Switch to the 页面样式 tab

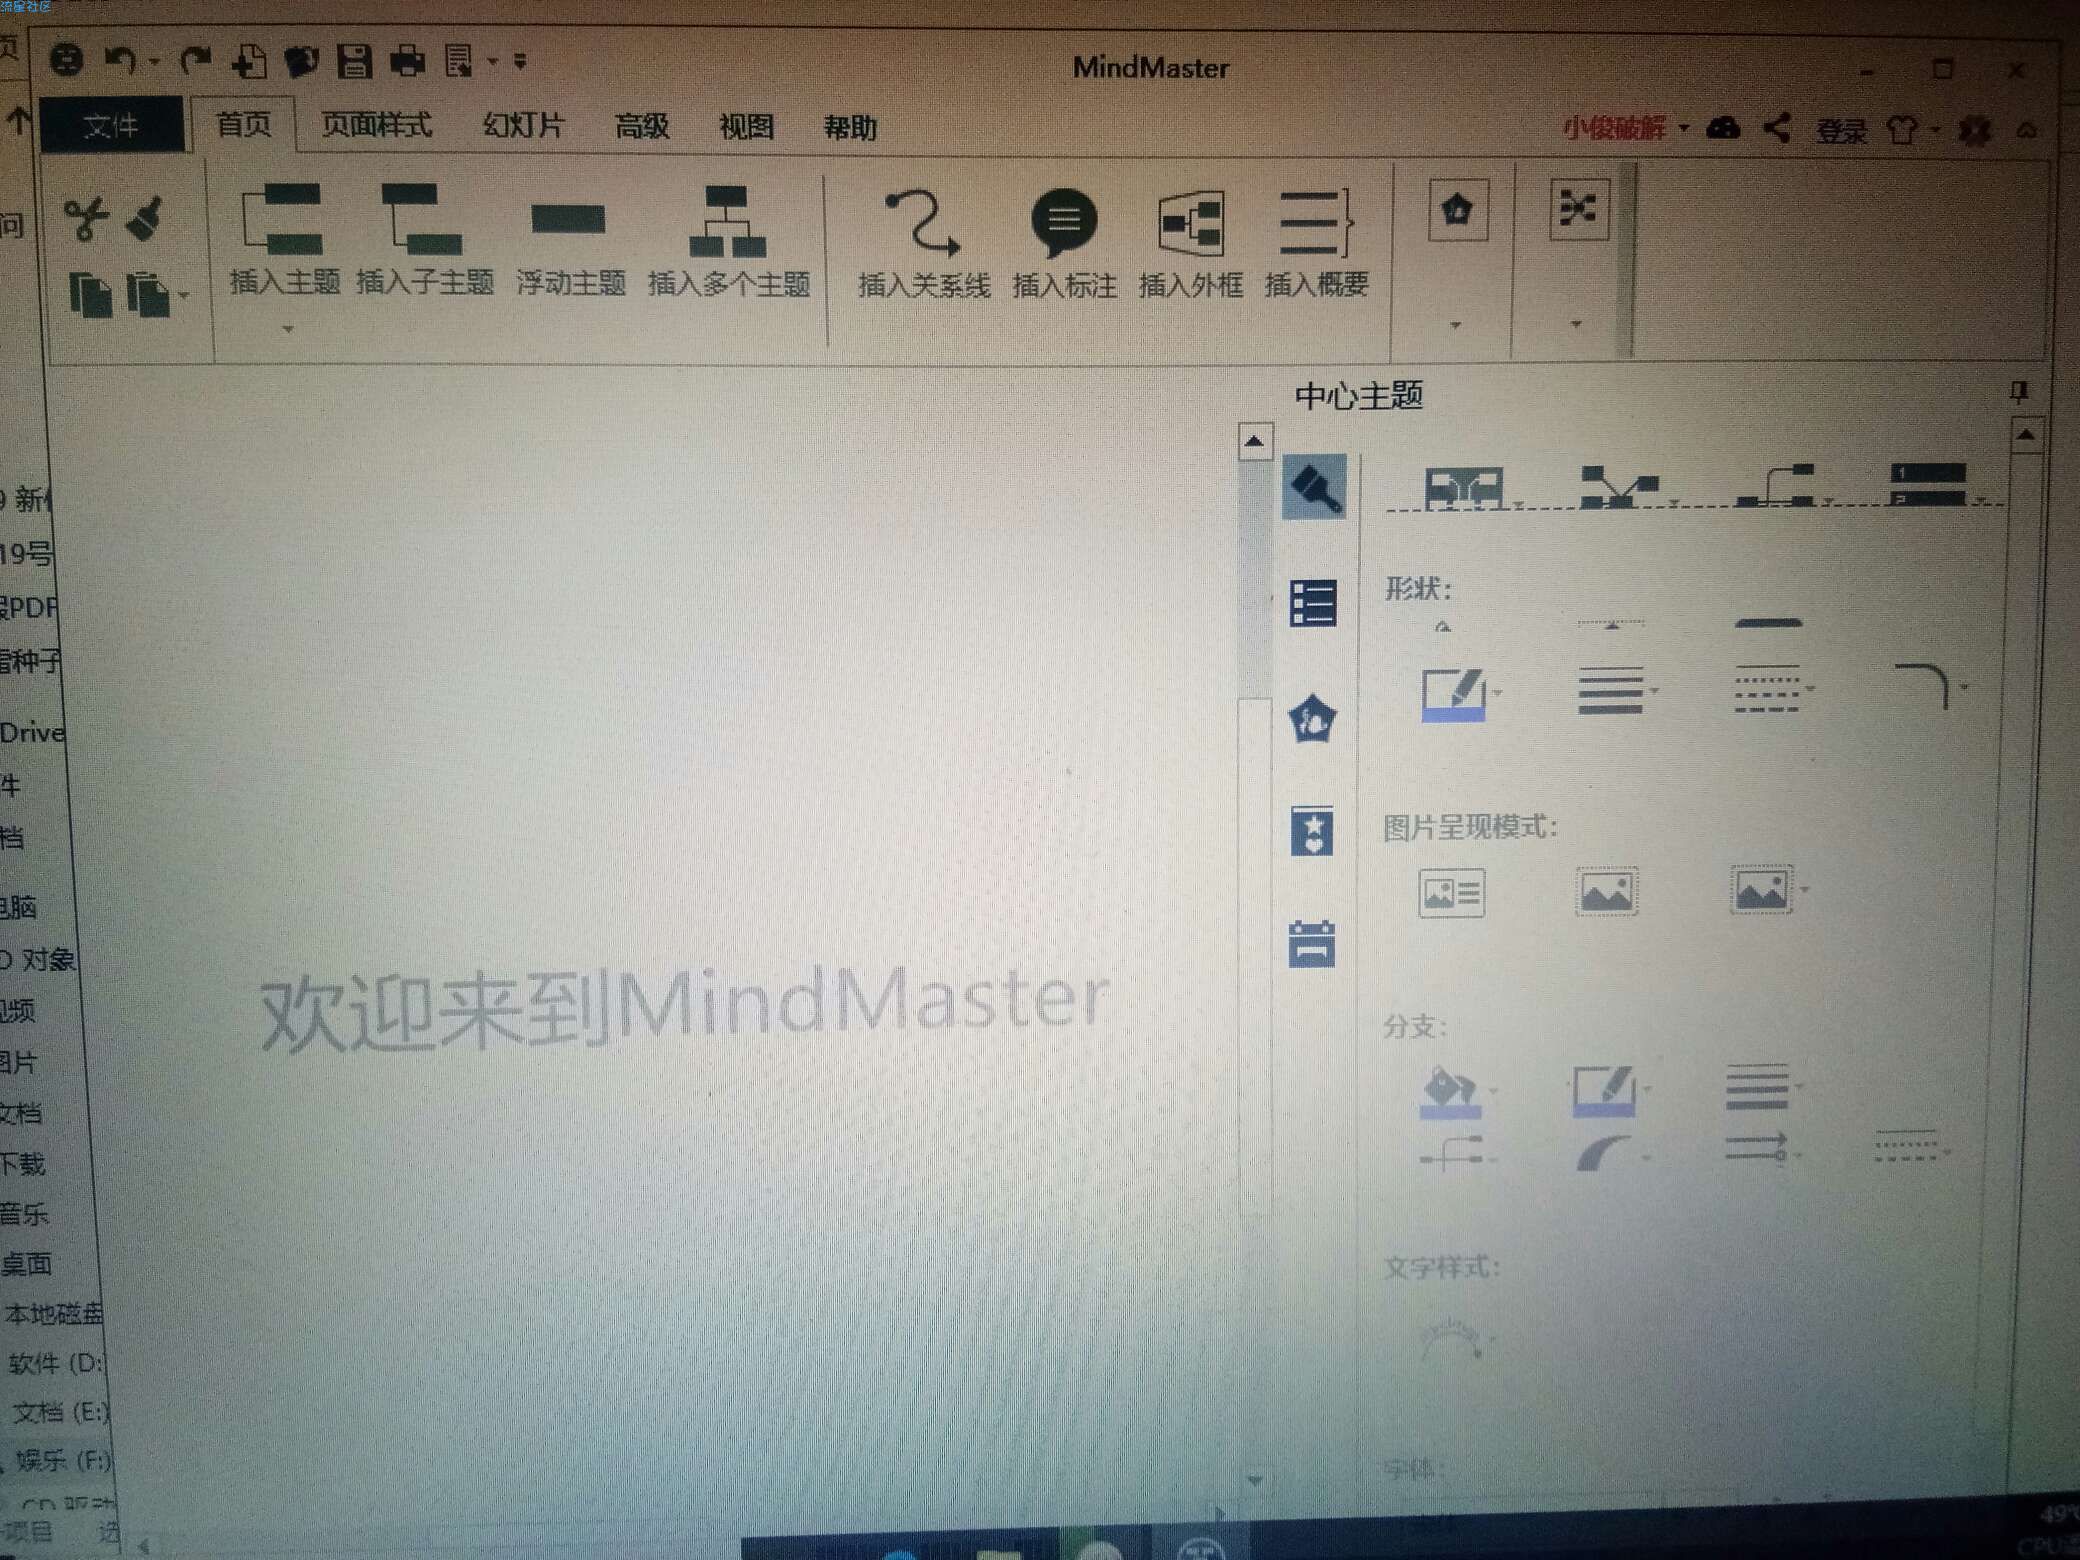[377, 126]
